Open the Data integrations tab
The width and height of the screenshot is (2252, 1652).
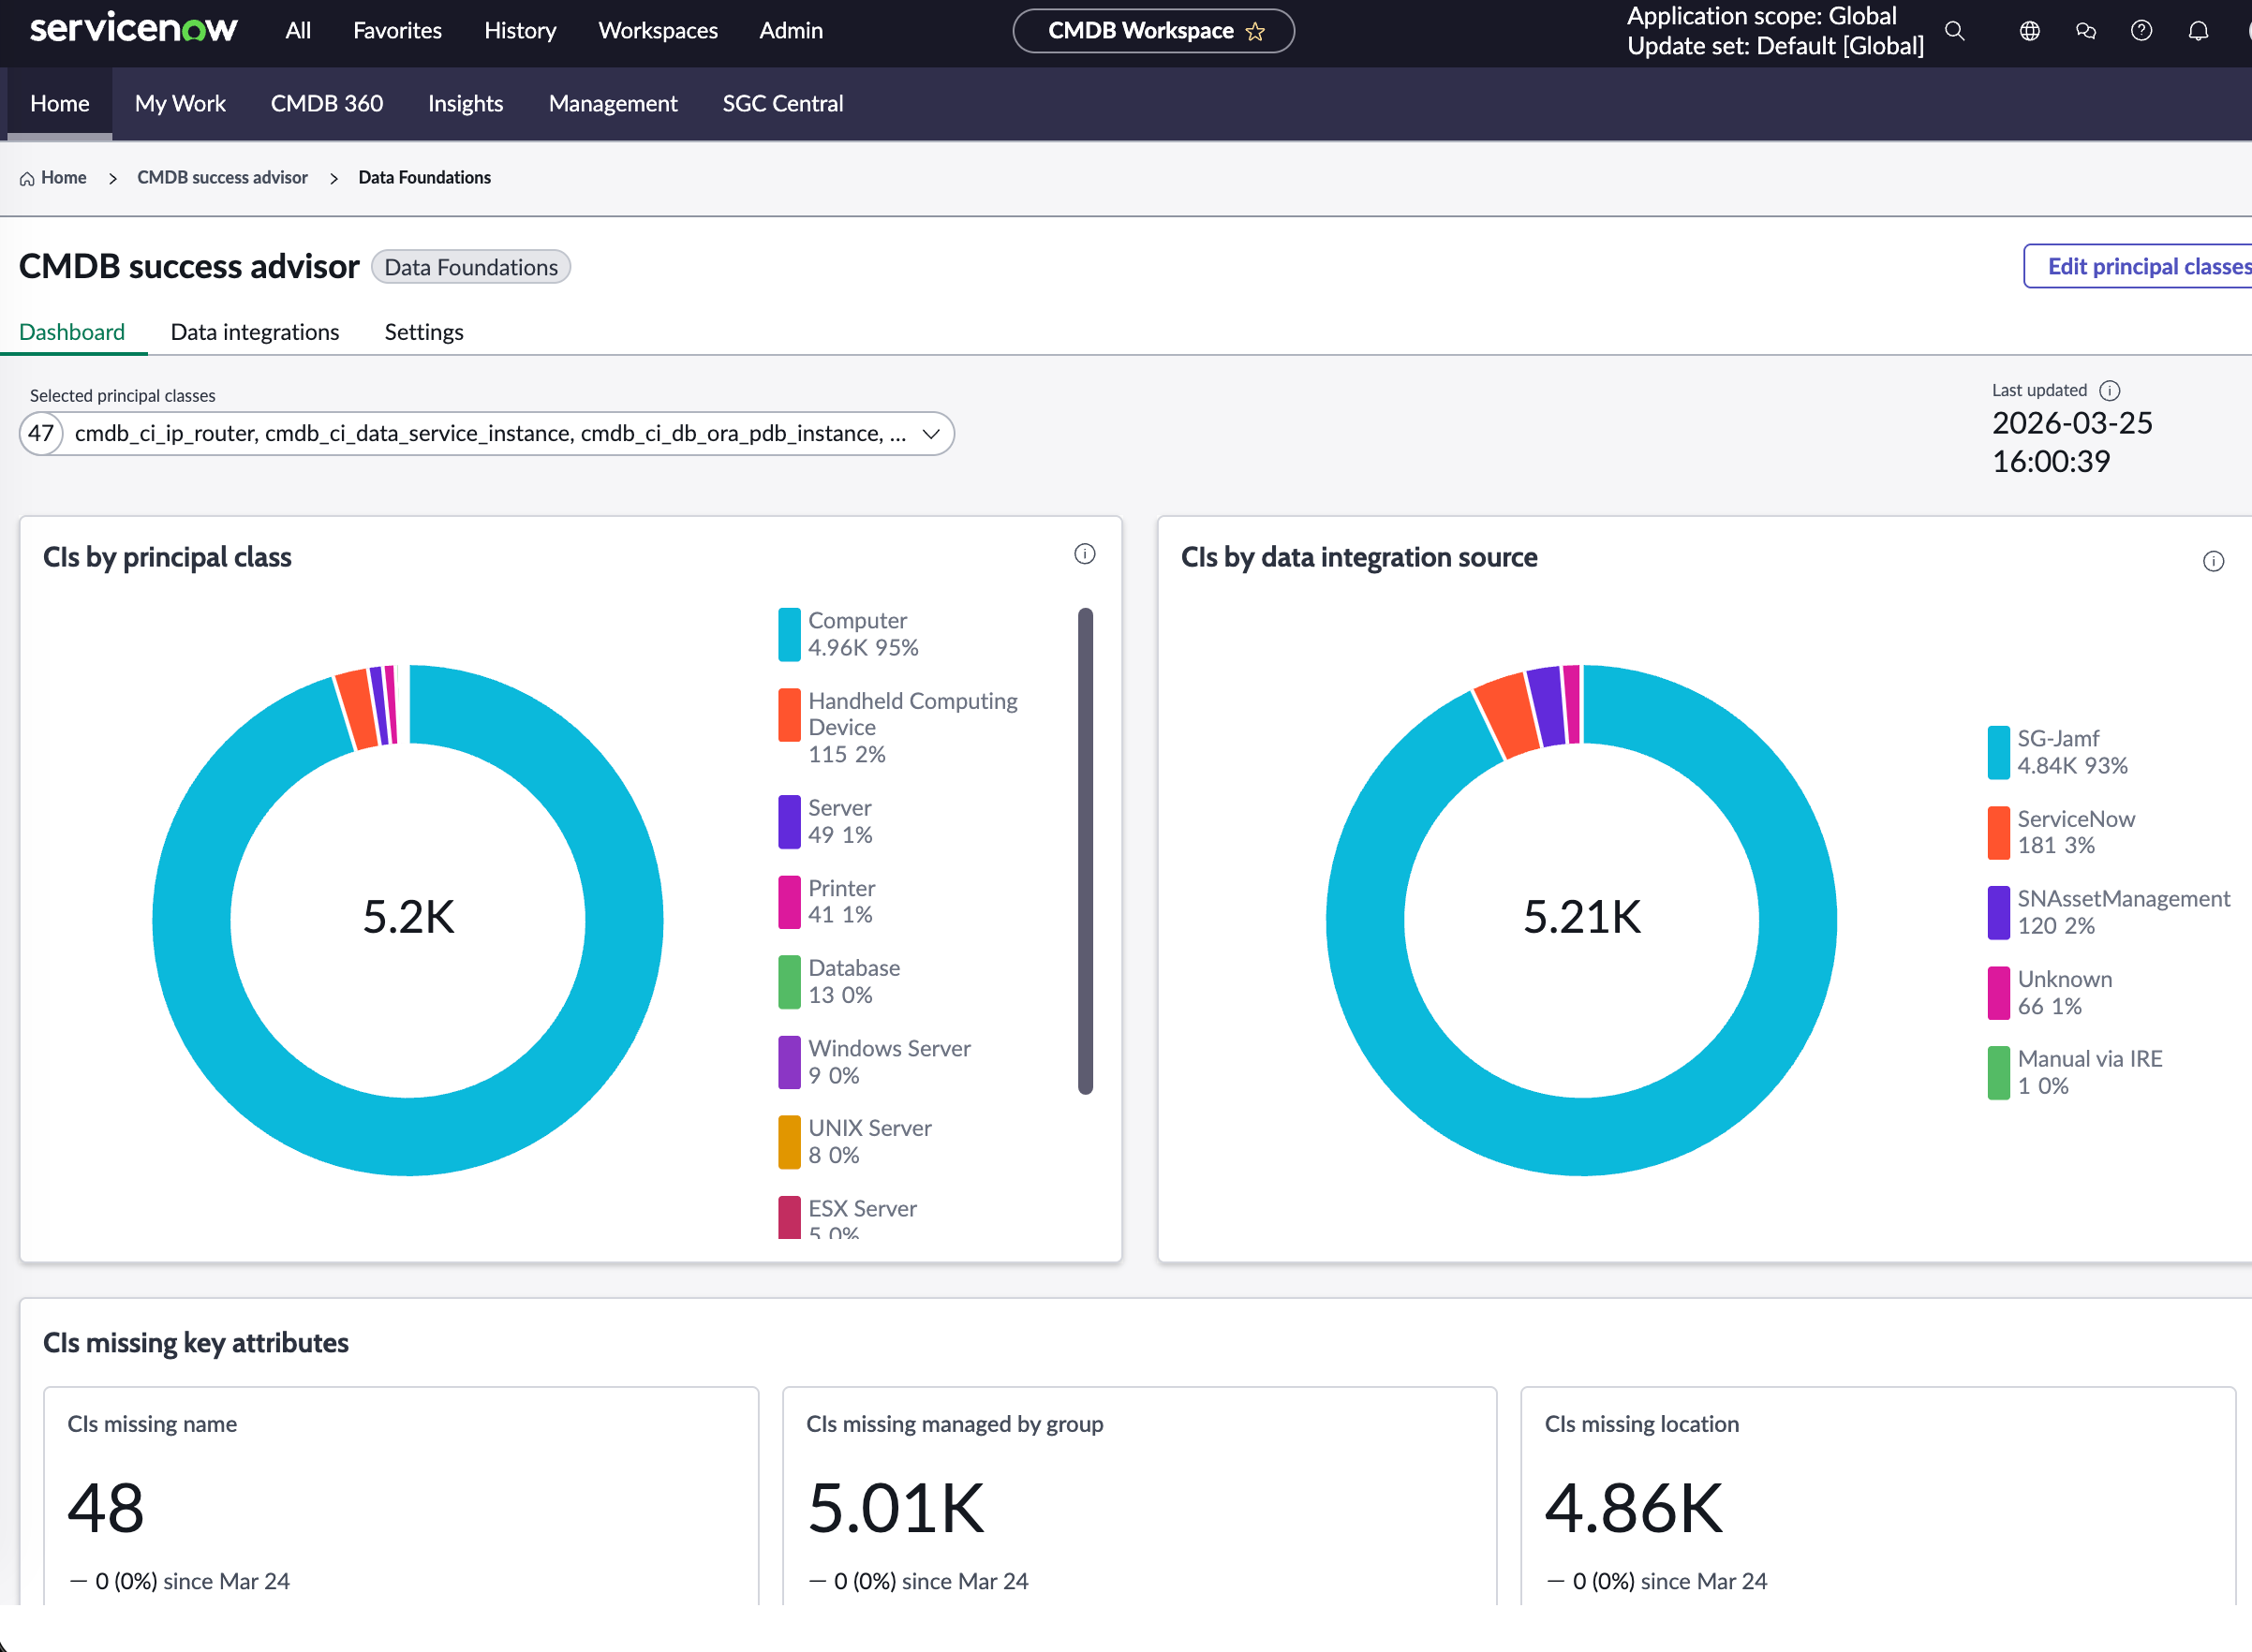coord(255,332)
